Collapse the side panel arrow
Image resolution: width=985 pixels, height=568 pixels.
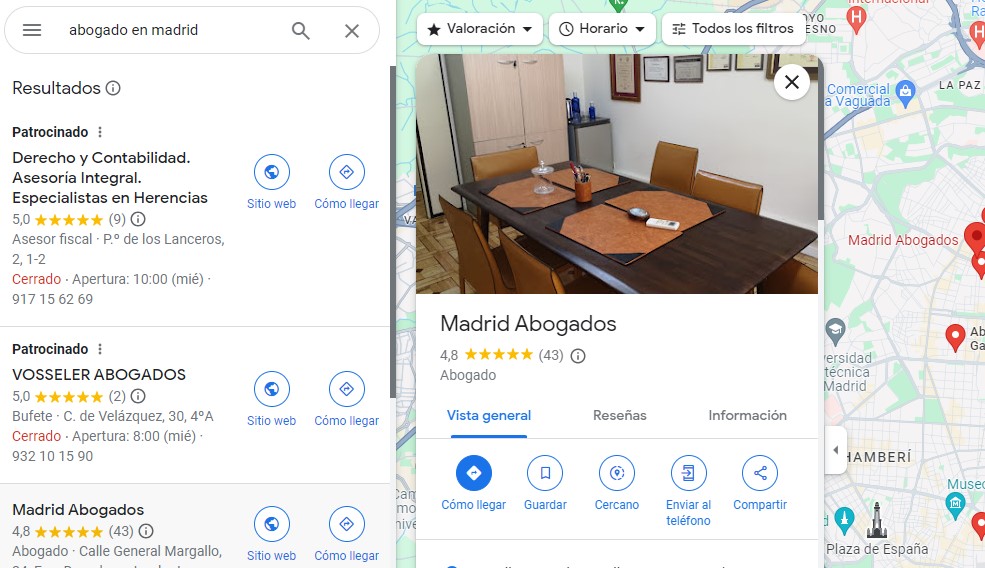pos(835,450)
